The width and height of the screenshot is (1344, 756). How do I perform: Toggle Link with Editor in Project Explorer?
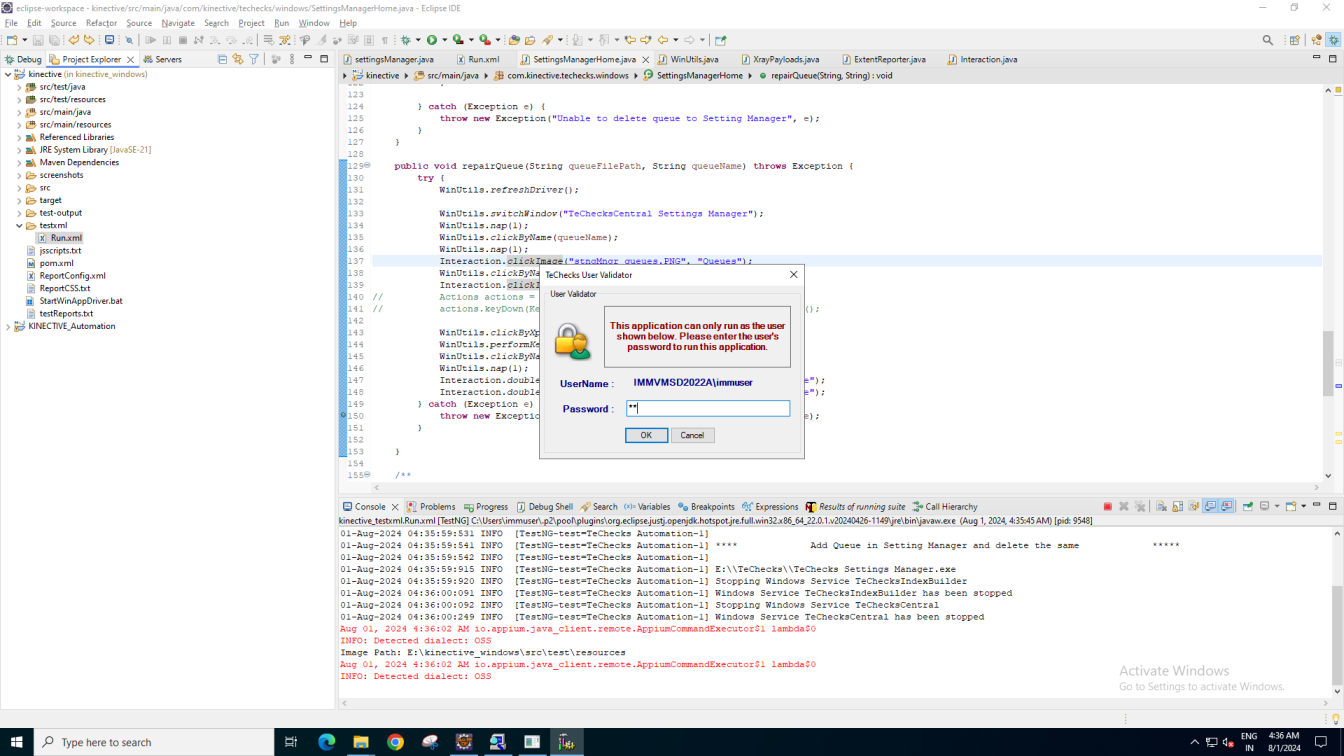pos(238,59)
